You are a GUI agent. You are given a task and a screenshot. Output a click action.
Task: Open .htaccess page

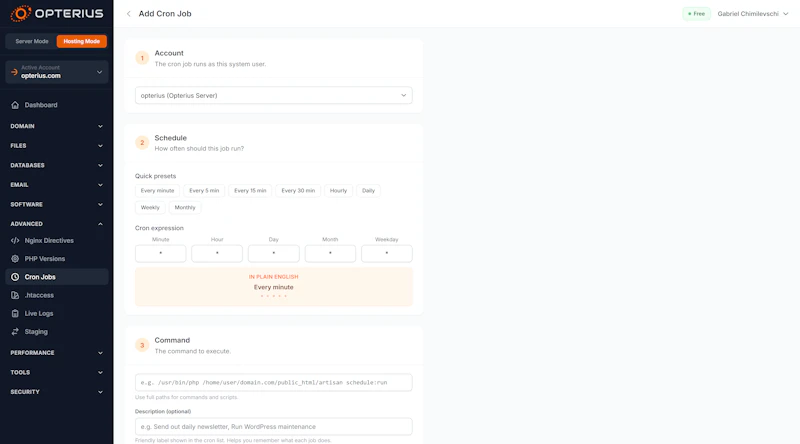57,295
